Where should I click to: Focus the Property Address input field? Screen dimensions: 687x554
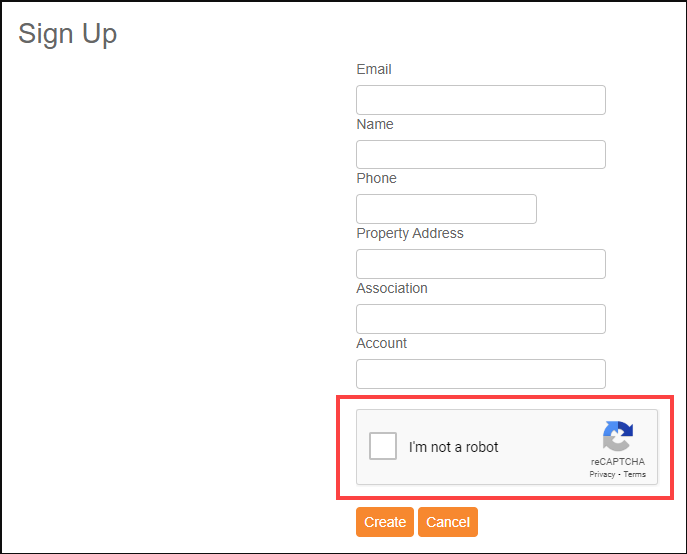481,264
